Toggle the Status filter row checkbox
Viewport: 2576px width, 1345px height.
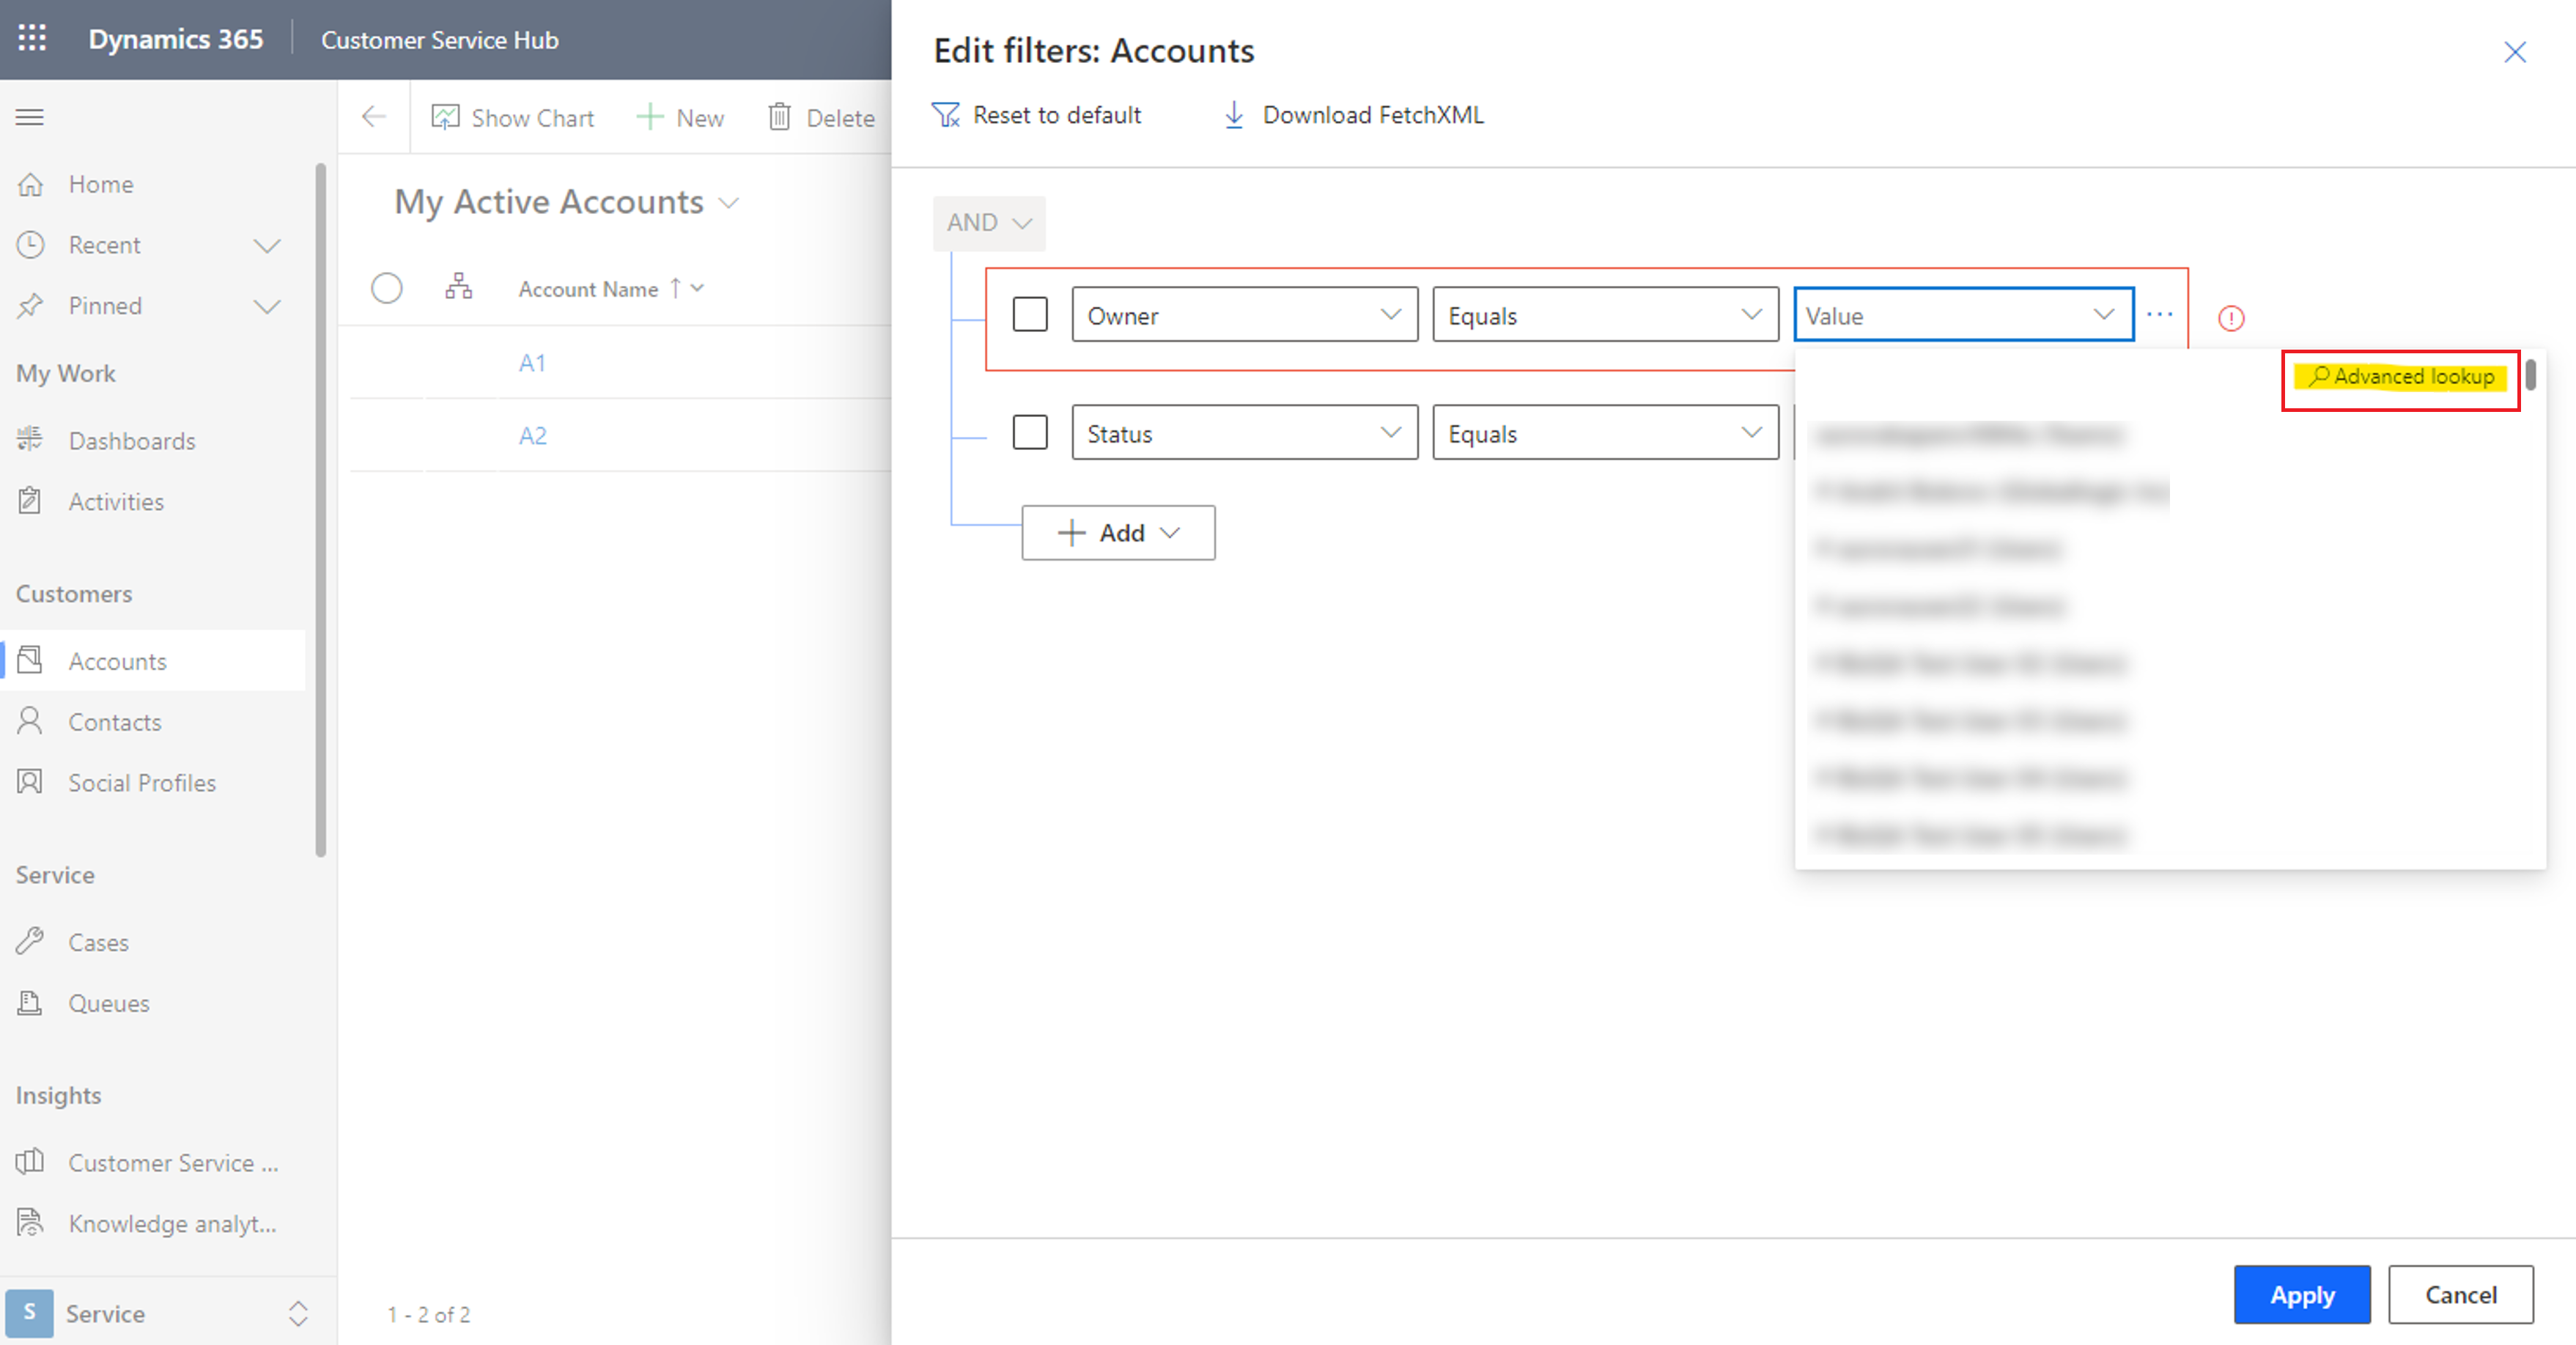(x=1029, y=433)
